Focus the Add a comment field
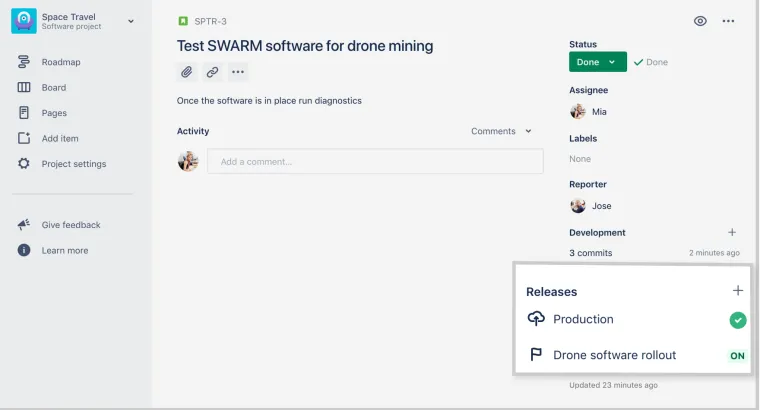 click(375, 161)
